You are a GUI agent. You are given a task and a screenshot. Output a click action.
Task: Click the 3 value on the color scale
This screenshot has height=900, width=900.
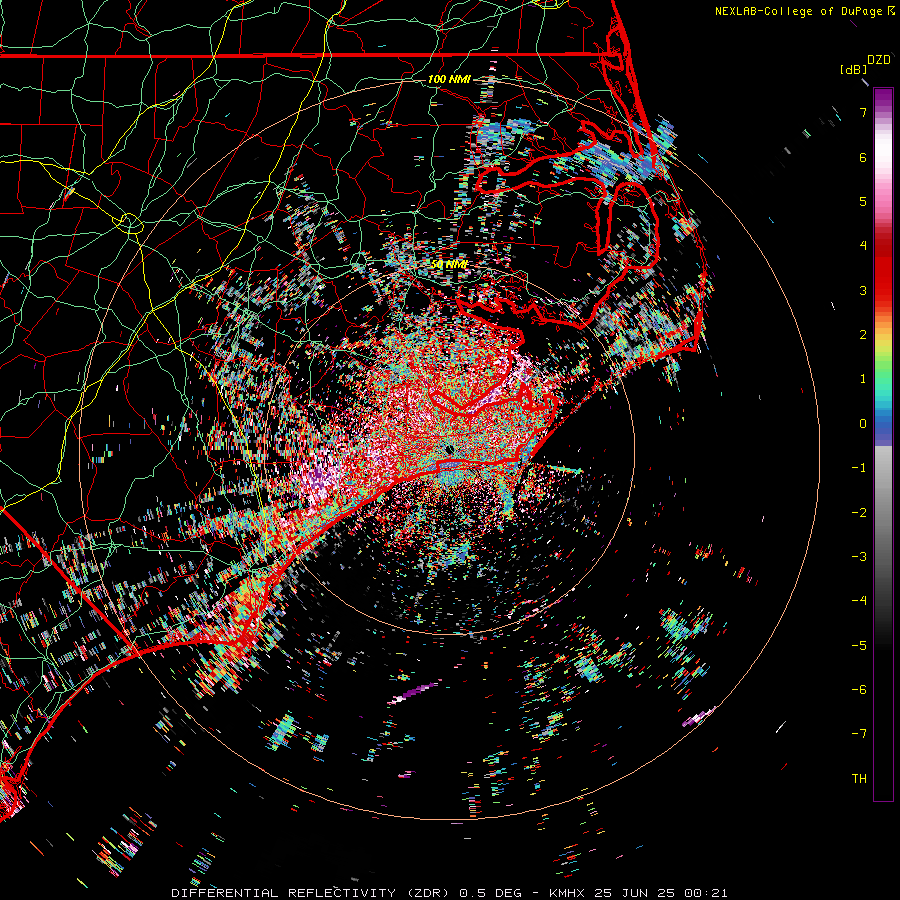pyautogui.click(x=863, y=290)
